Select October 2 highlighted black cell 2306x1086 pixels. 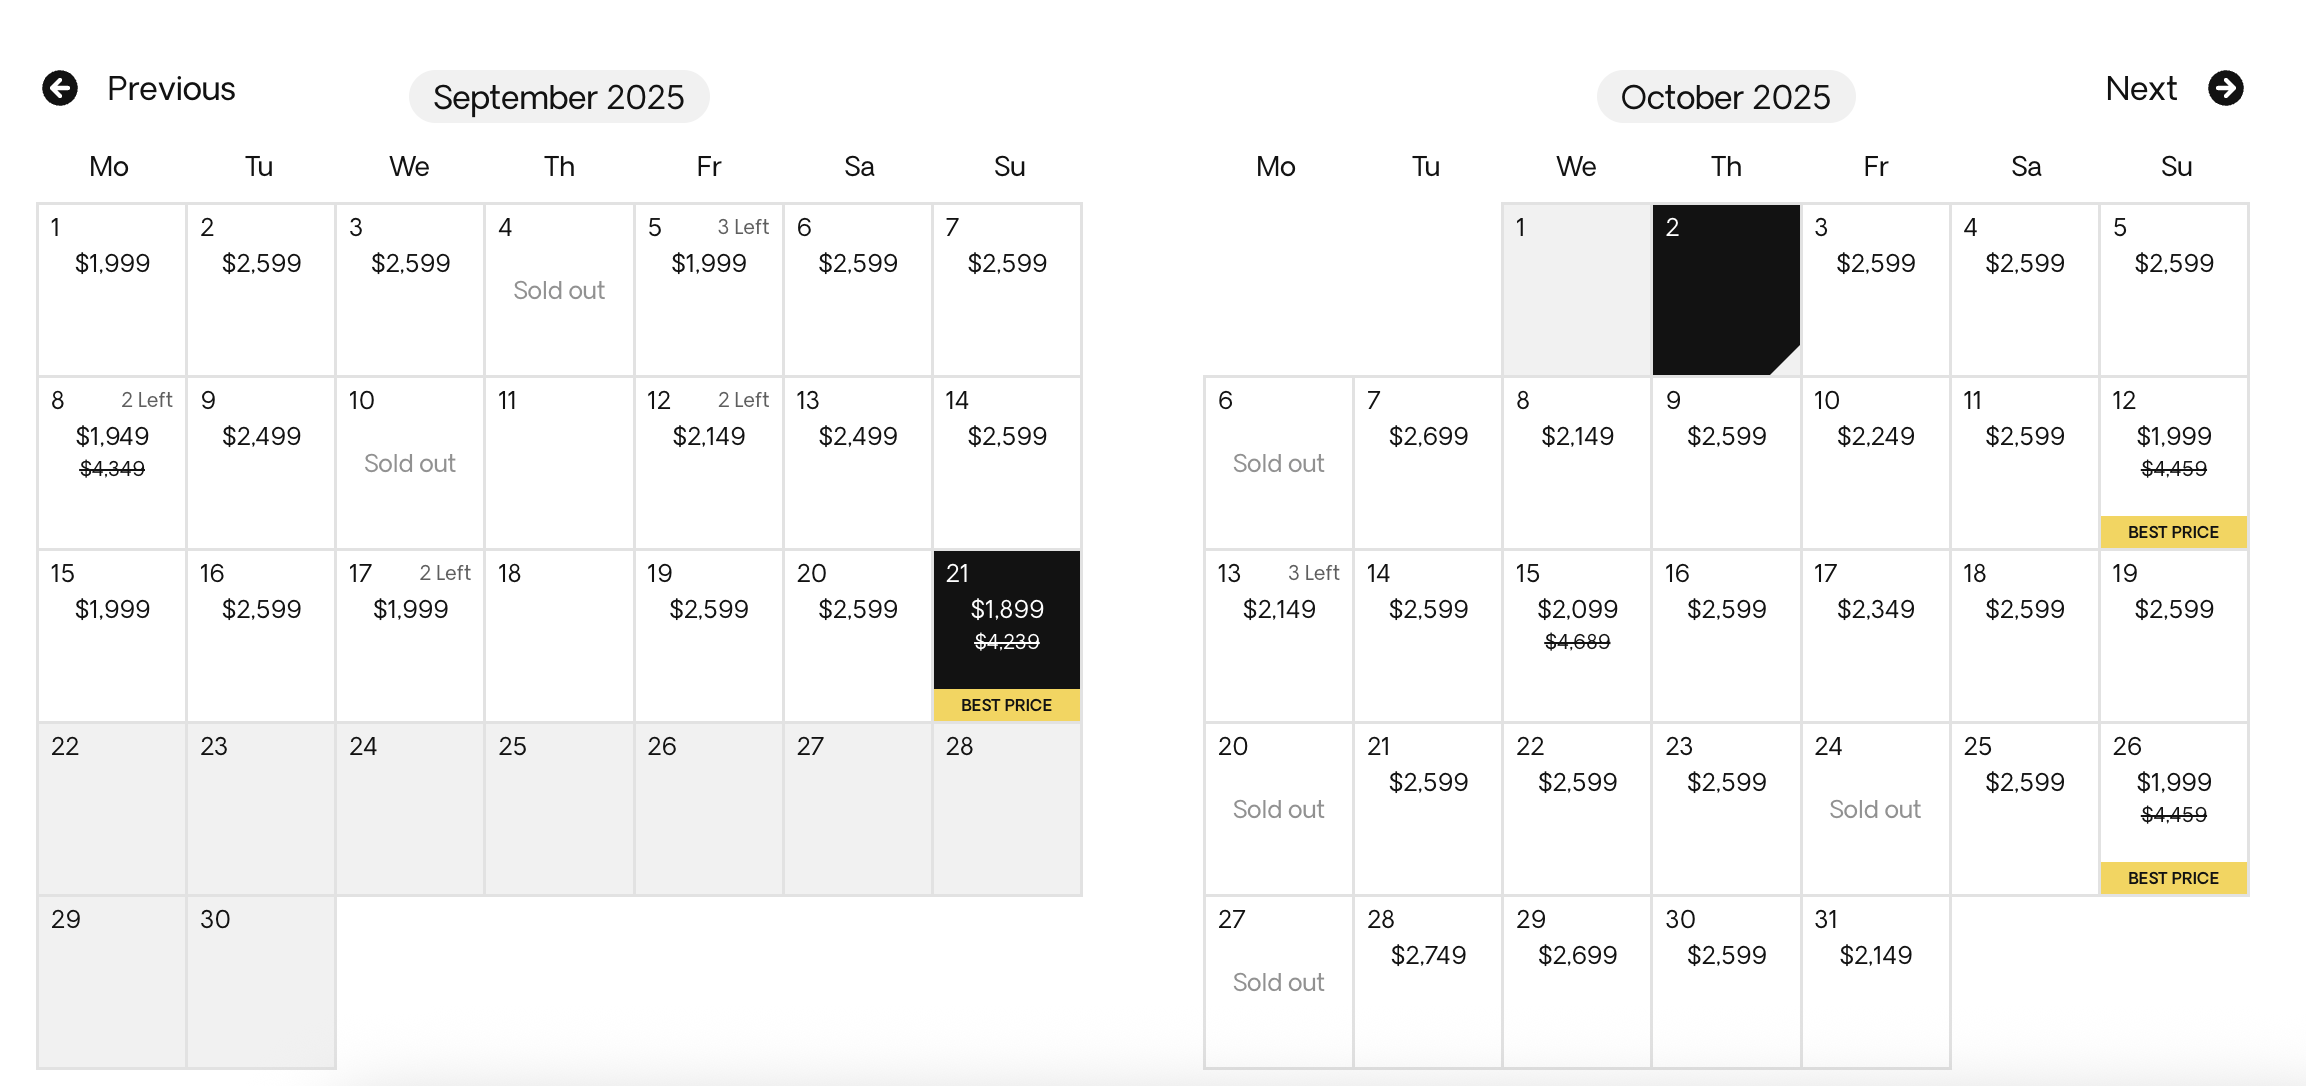pos(1726,290)
